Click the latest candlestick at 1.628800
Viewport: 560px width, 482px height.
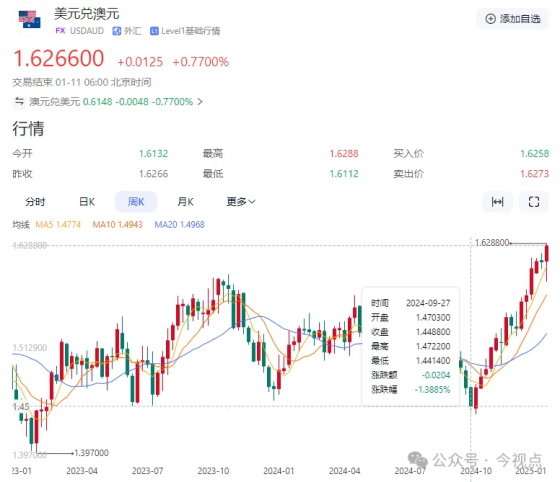[x=546, y=254]
